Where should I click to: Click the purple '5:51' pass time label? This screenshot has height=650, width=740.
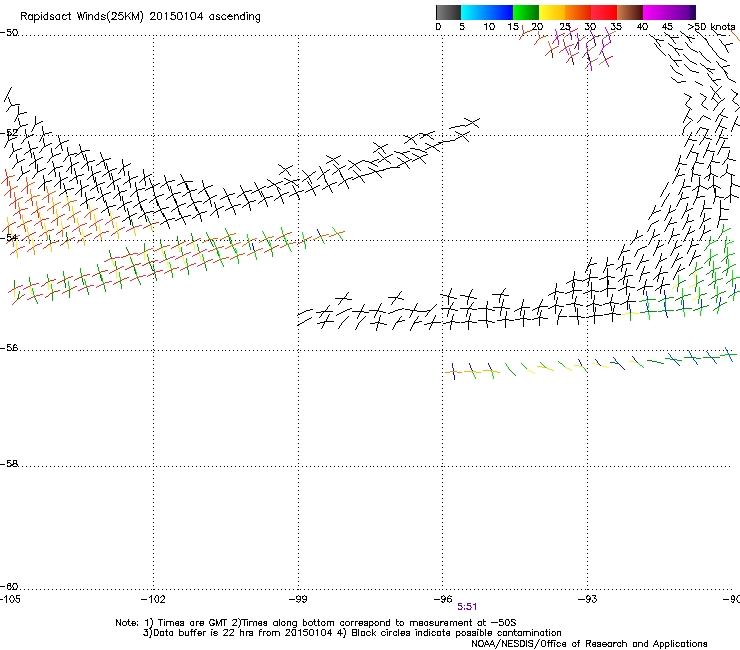pos(467,607)
